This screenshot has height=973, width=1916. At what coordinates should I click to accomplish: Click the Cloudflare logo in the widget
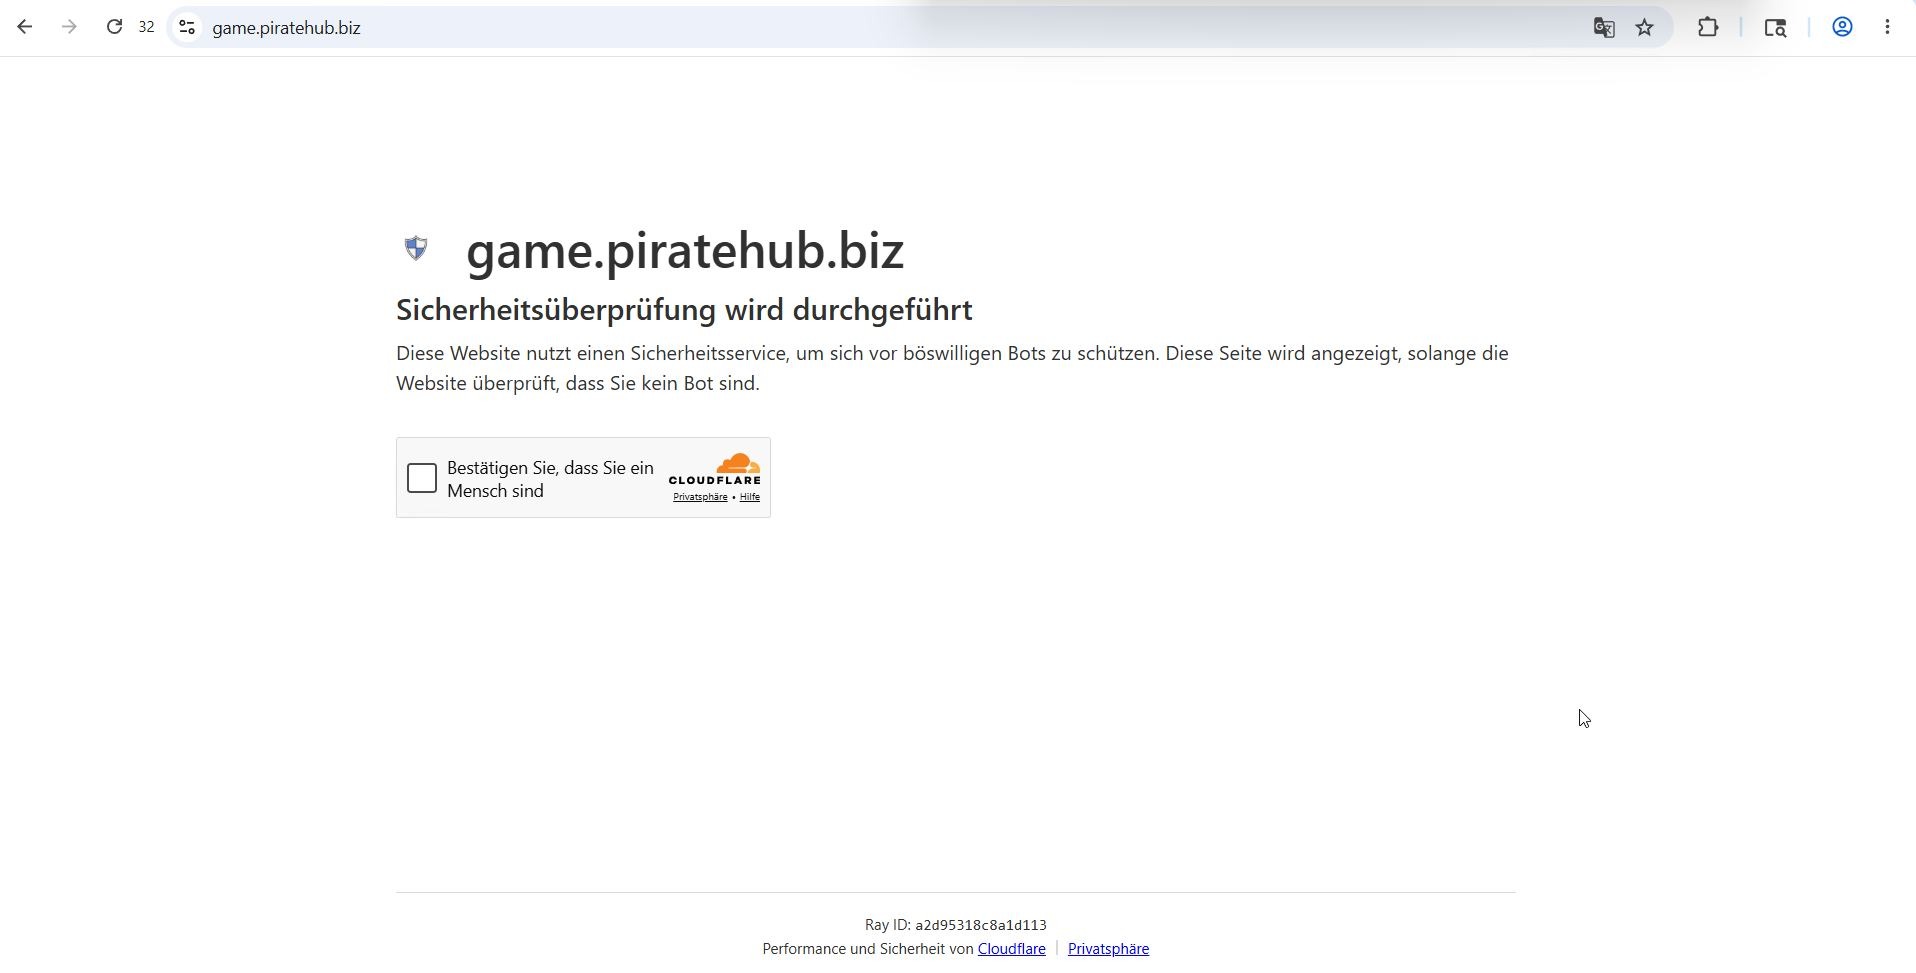715,469
